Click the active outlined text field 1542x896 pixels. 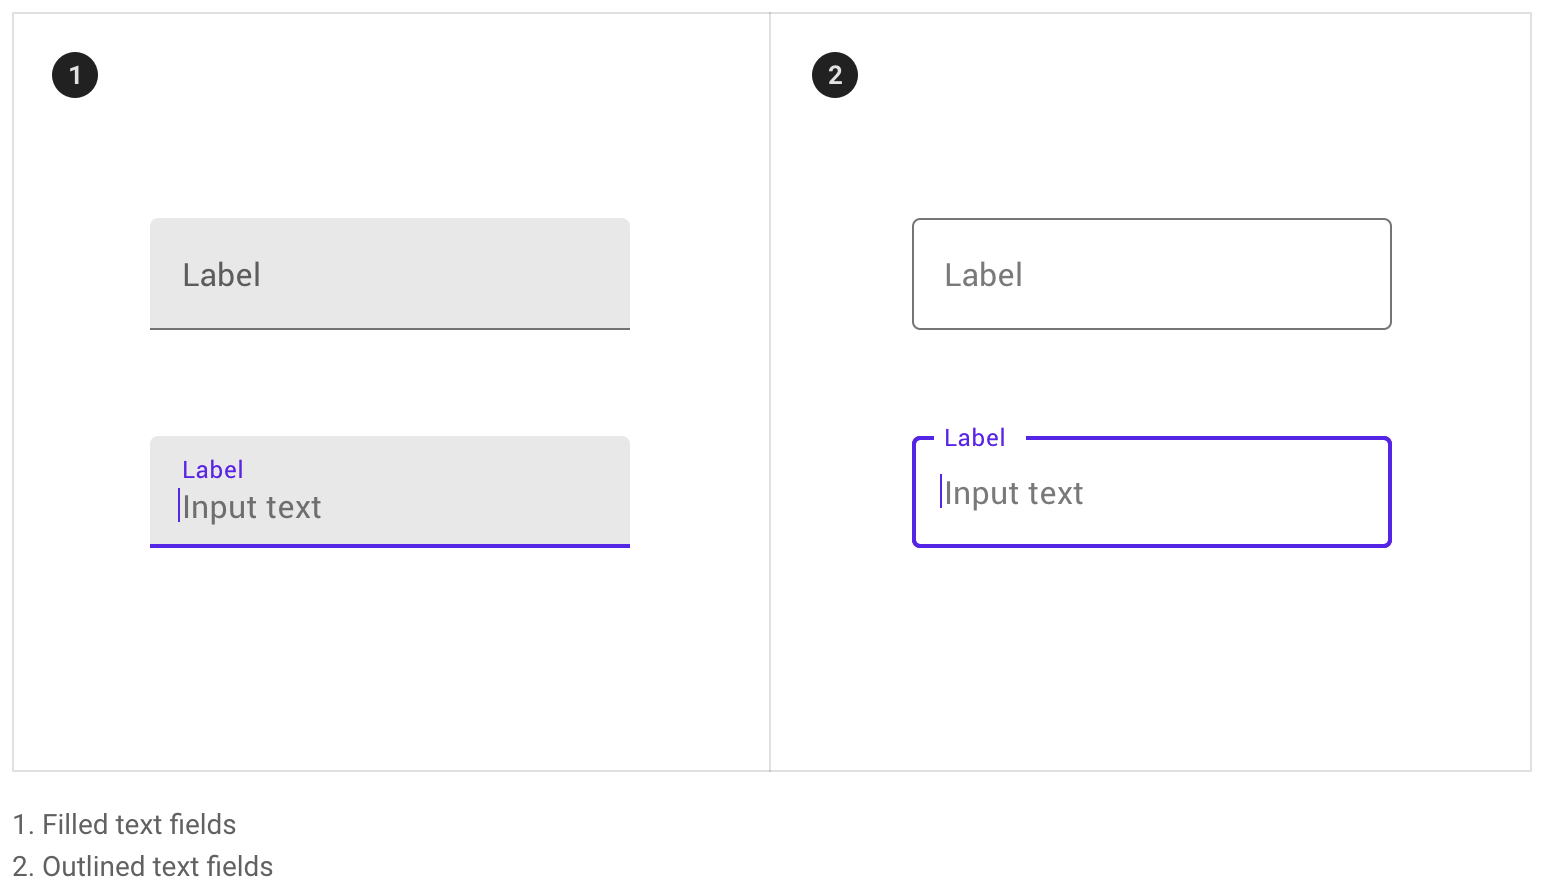(x=1152, y=492)
